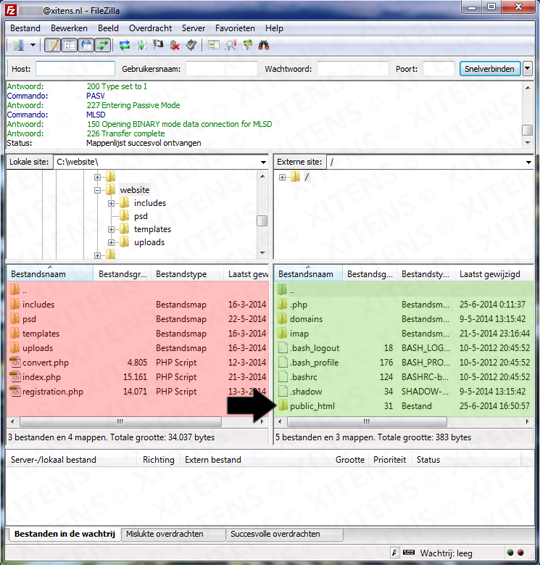
Task: Focus the Wachtwoord input field
Action: click(353, 69)
